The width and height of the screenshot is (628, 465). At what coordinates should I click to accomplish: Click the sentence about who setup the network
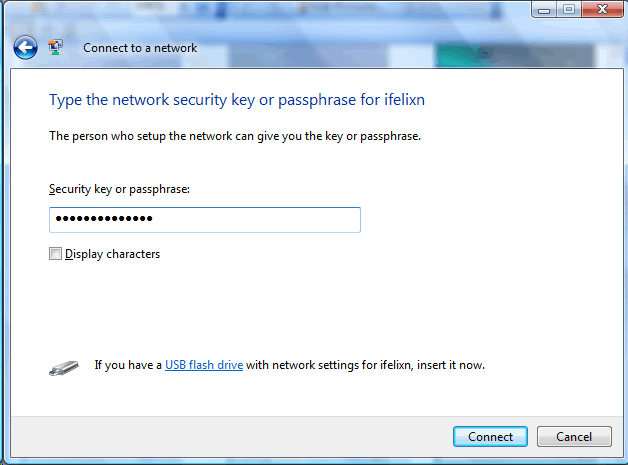pyautogui.click(x=235, y=136)
